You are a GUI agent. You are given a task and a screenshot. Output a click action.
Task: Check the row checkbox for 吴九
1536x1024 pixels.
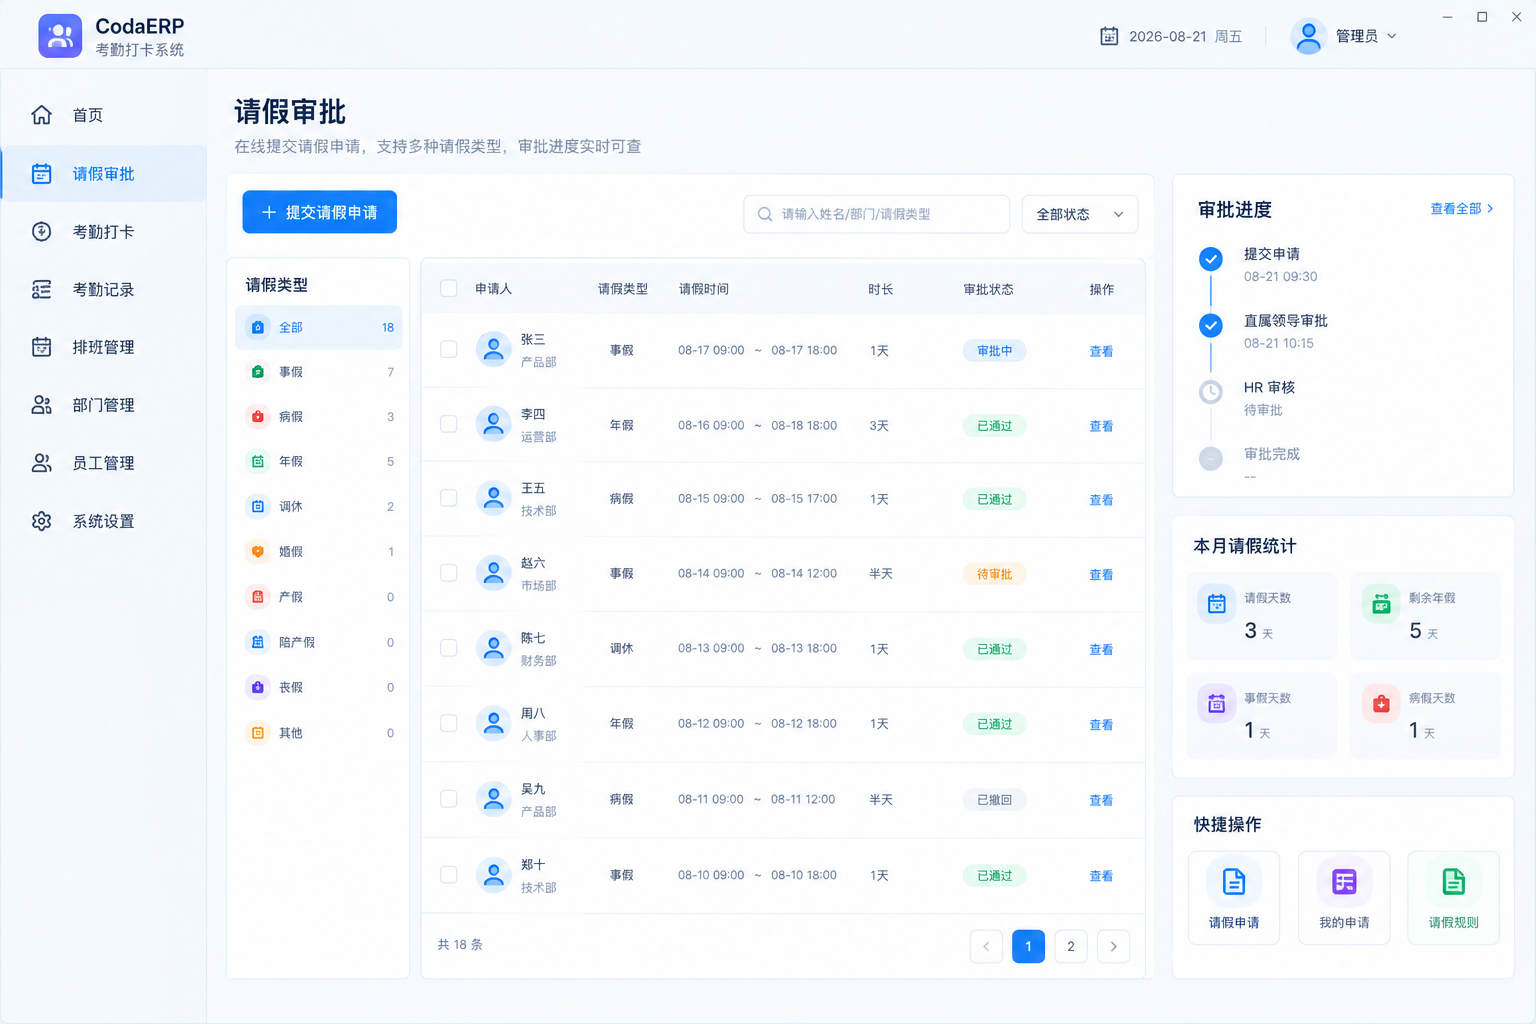449,799
